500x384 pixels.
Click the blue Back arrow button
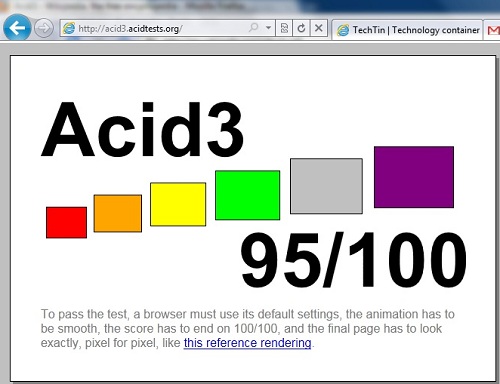click(17, 27)
